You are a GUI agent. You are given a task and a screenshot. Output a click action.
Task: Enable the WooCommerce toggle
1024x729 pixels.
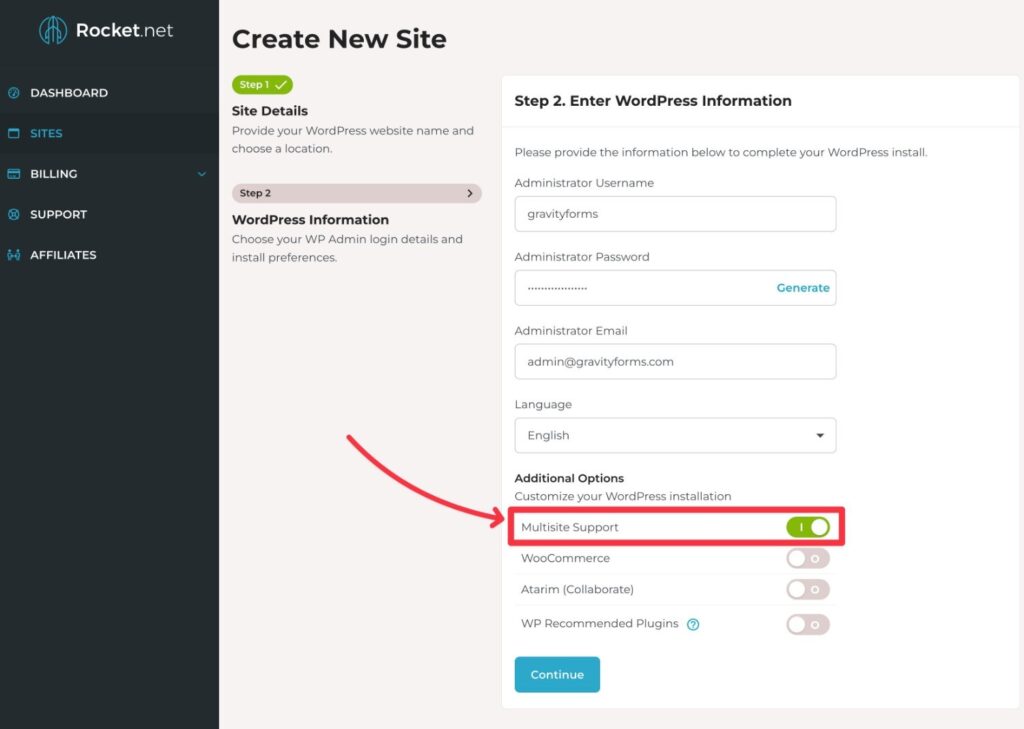pyautogui.click(x=807, y=558)
